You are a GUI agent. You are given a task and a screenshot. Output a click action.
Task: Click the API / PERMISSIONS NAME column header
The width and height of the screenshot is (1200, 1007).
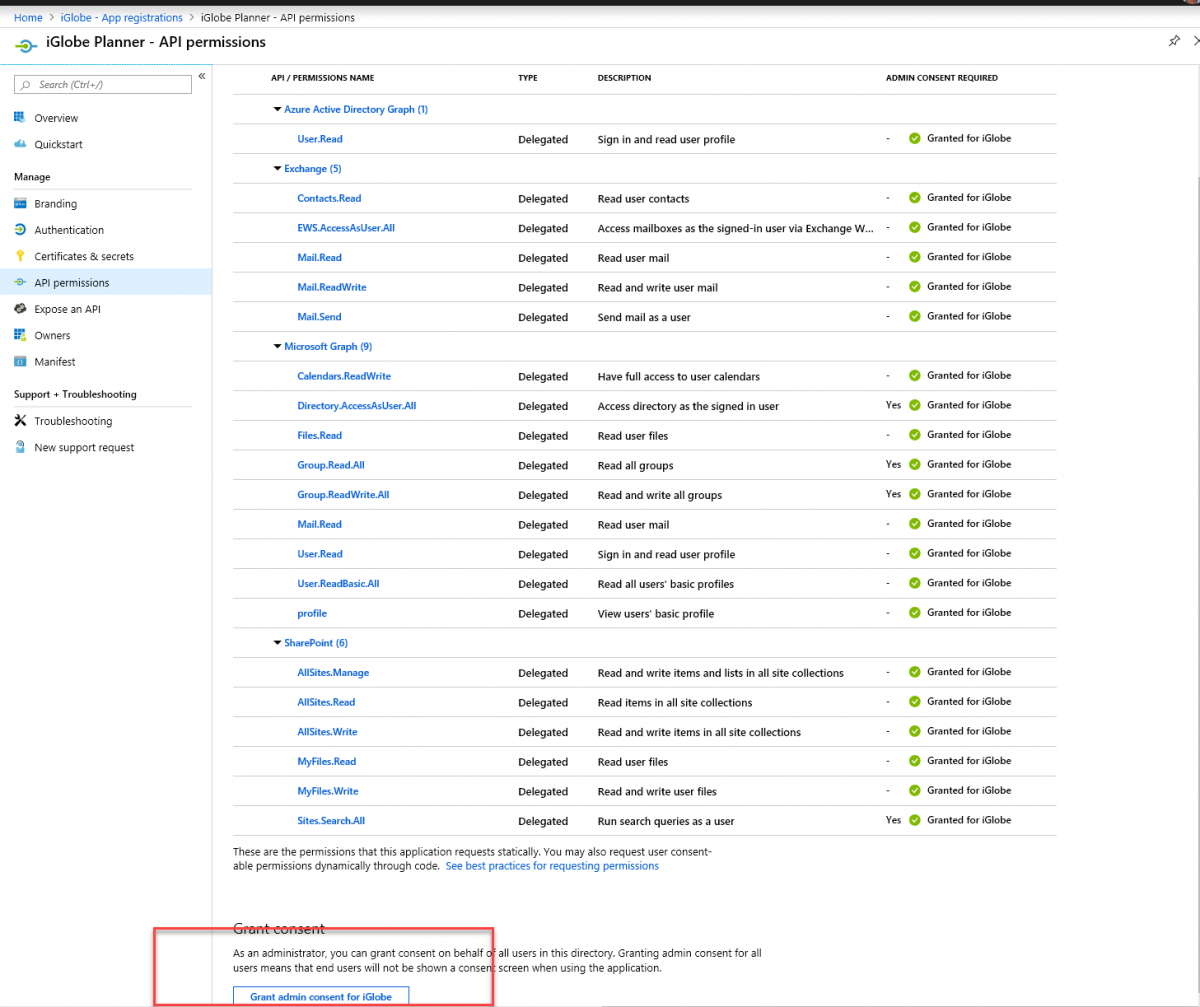coord(322,78)
